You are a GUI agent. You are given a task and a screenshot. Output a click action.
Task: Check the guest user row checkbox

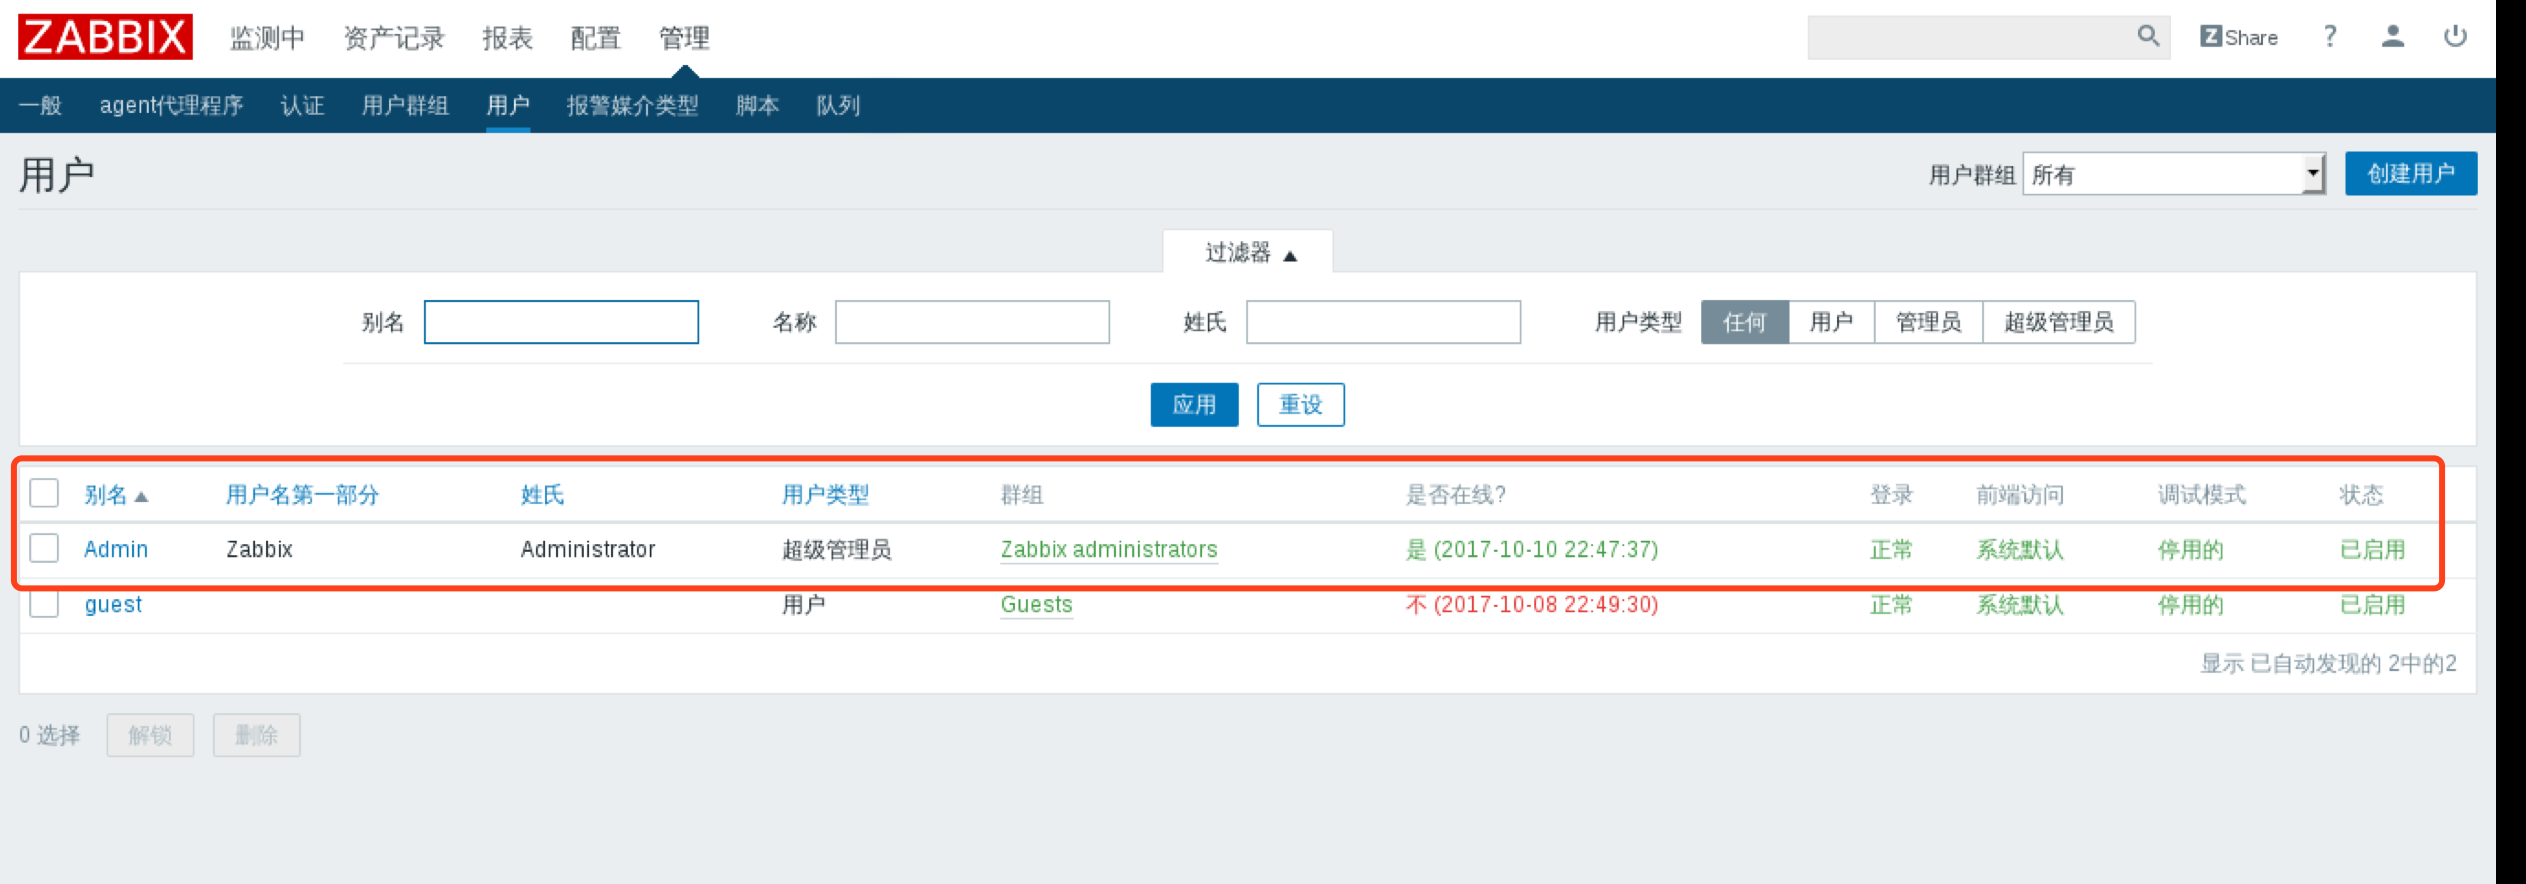click(x=44, y=604)
